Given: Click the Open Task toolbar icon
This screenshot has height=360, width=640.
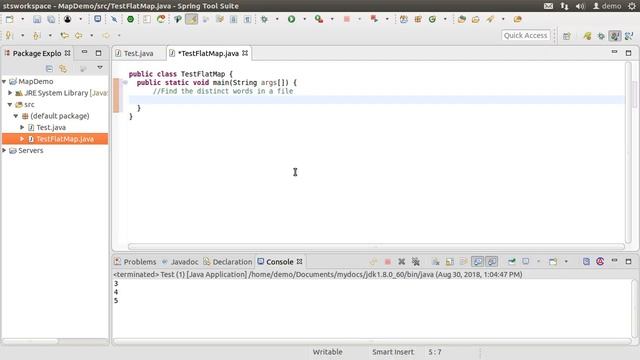Looking at the screenshot, I should (476, 19).
